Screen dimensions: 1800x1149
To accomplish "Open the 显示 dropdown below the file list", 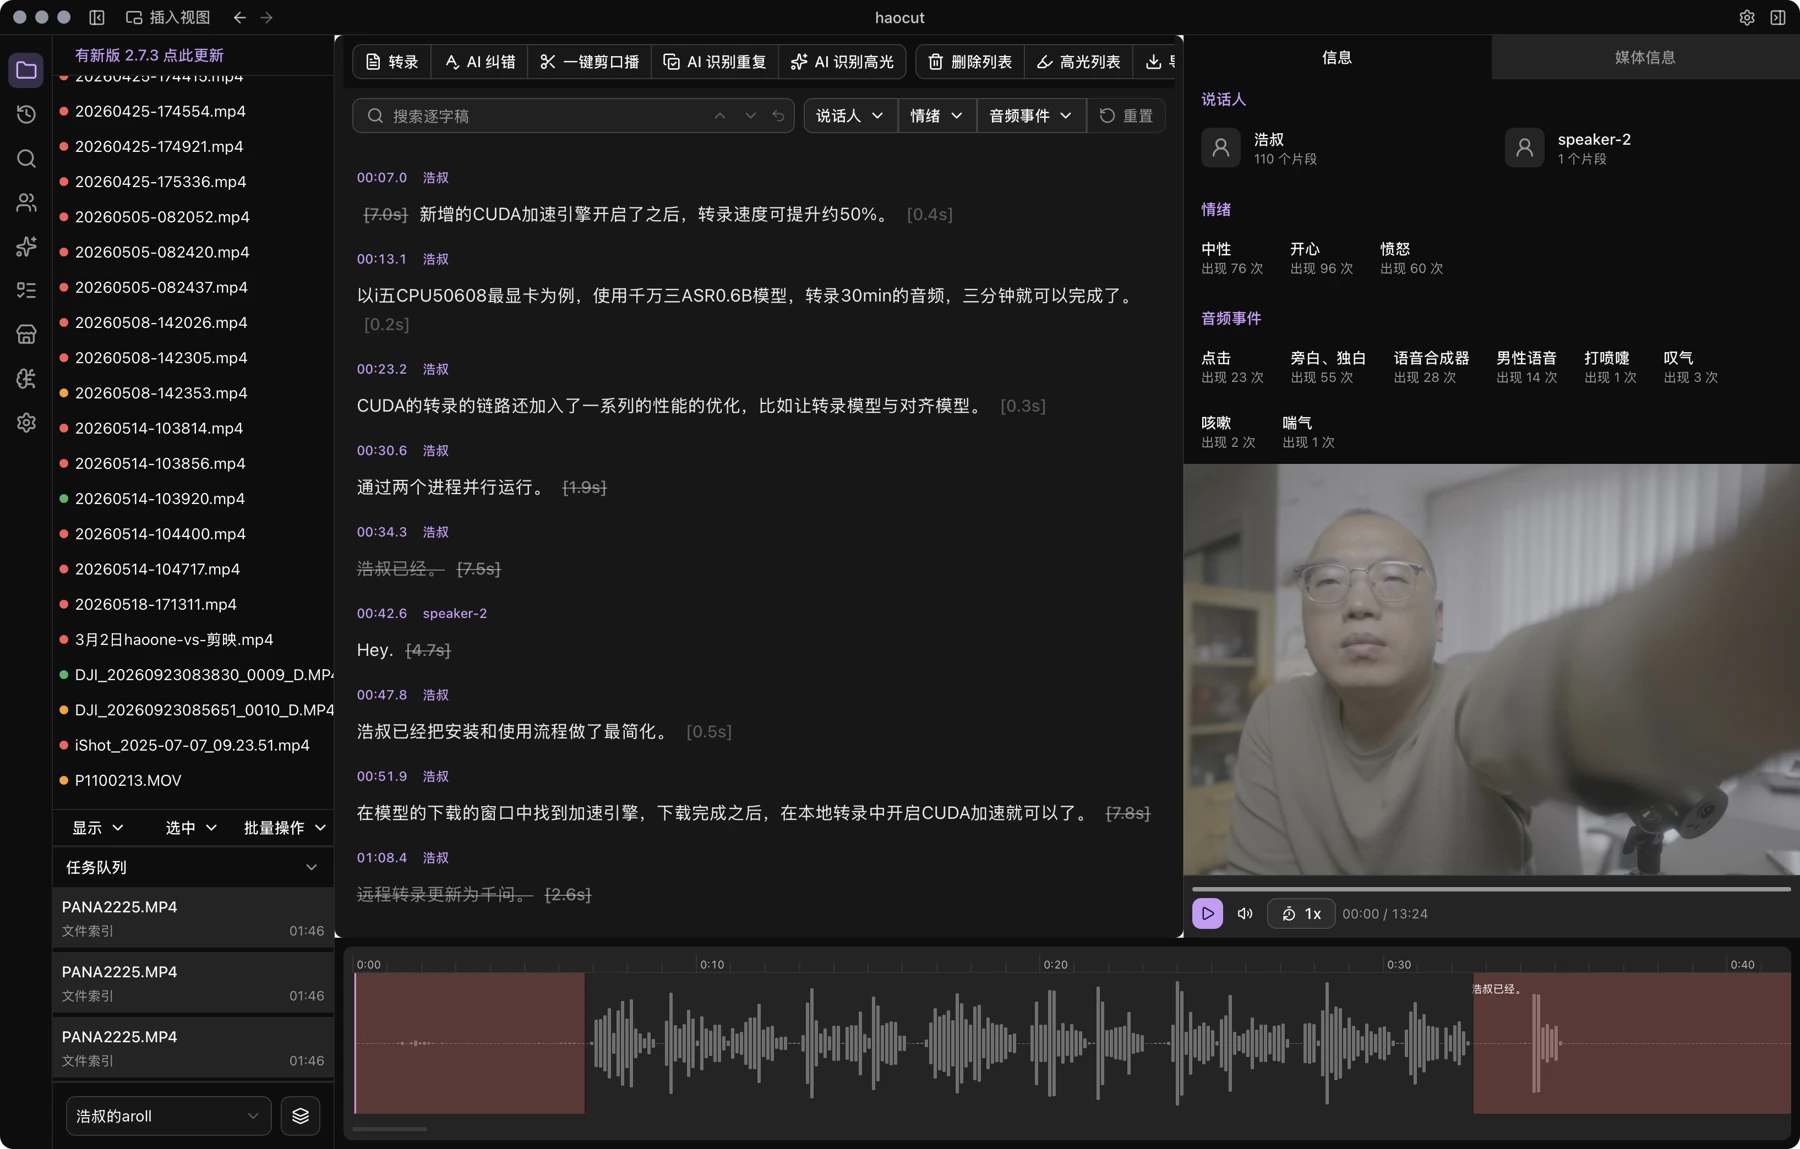I will click(x=97, y=827).
